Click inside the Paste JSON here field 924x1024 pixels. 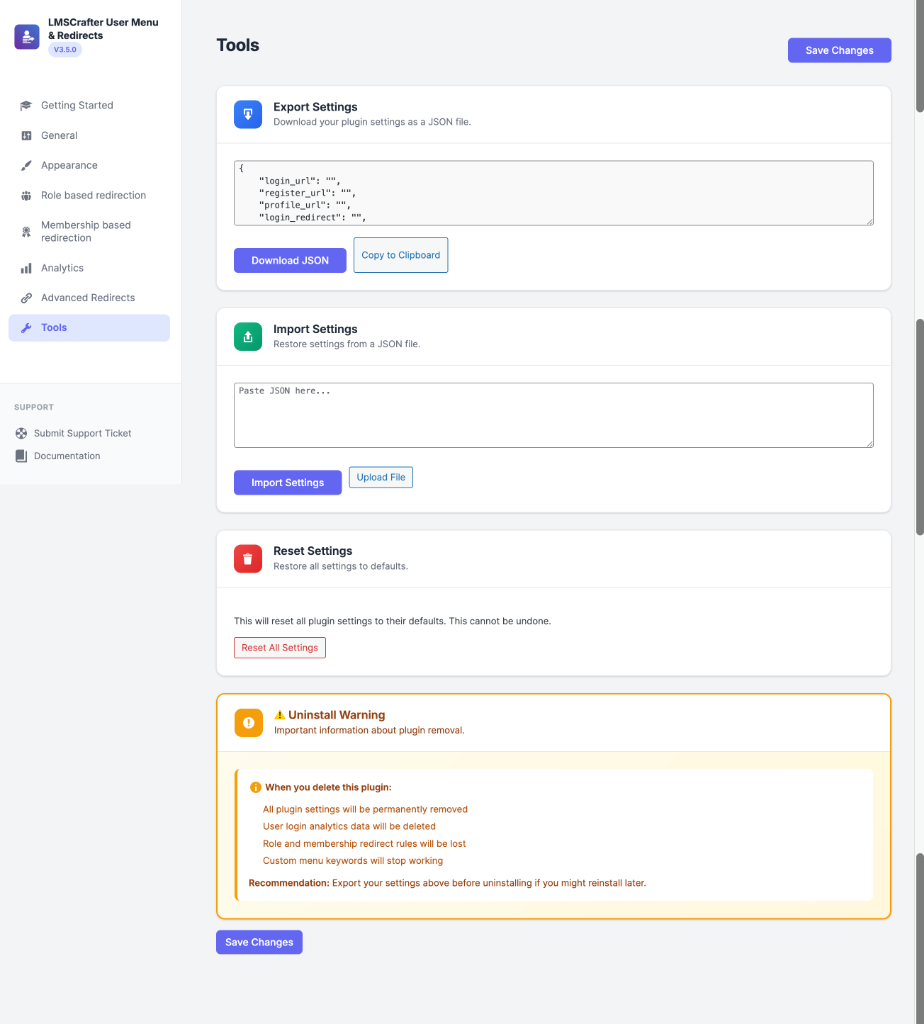(x=553, y=412)
